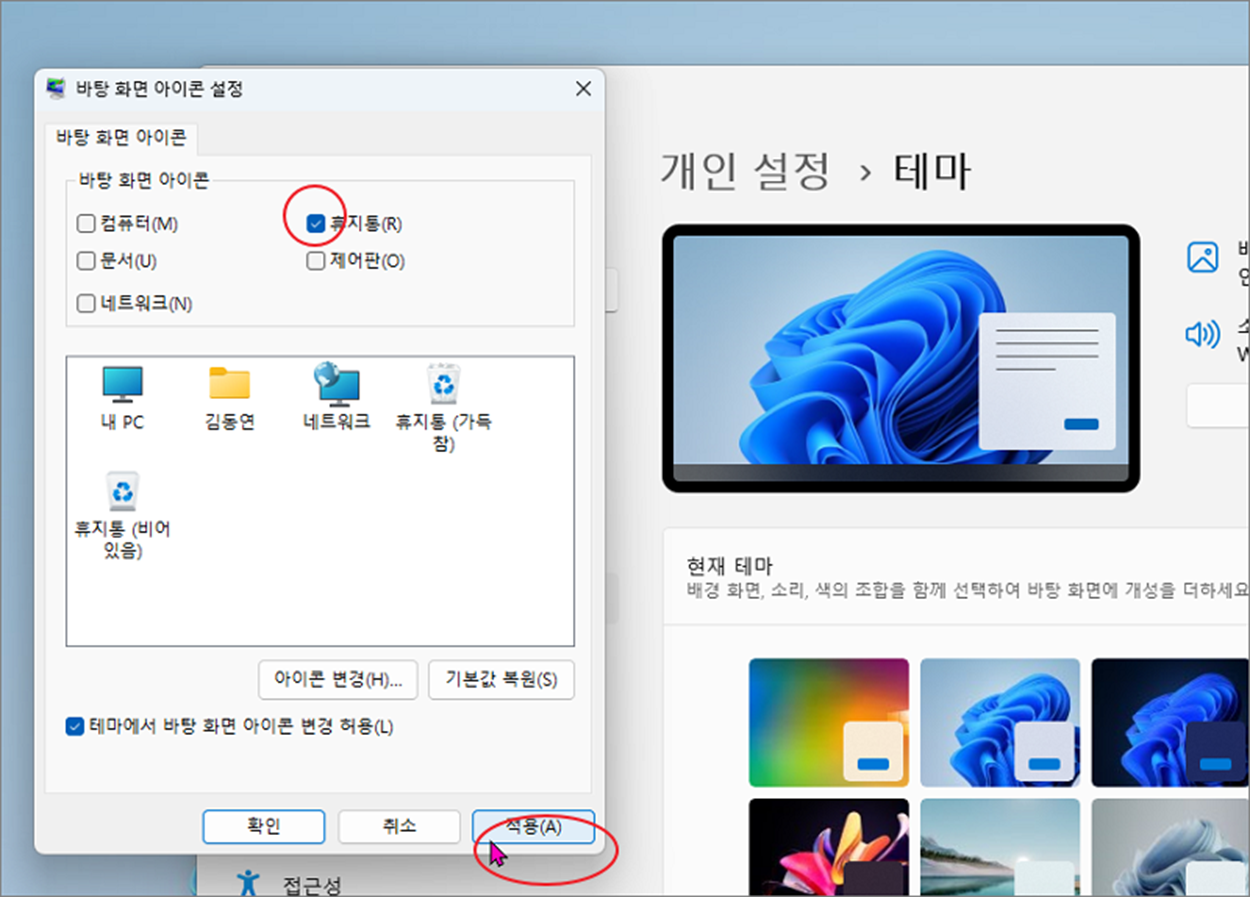Viewport: 1250px width, 897px height.
Task: Select the 휴지통 (가득 참) icon
Action: pyautogui.click(x=443, y=407)
